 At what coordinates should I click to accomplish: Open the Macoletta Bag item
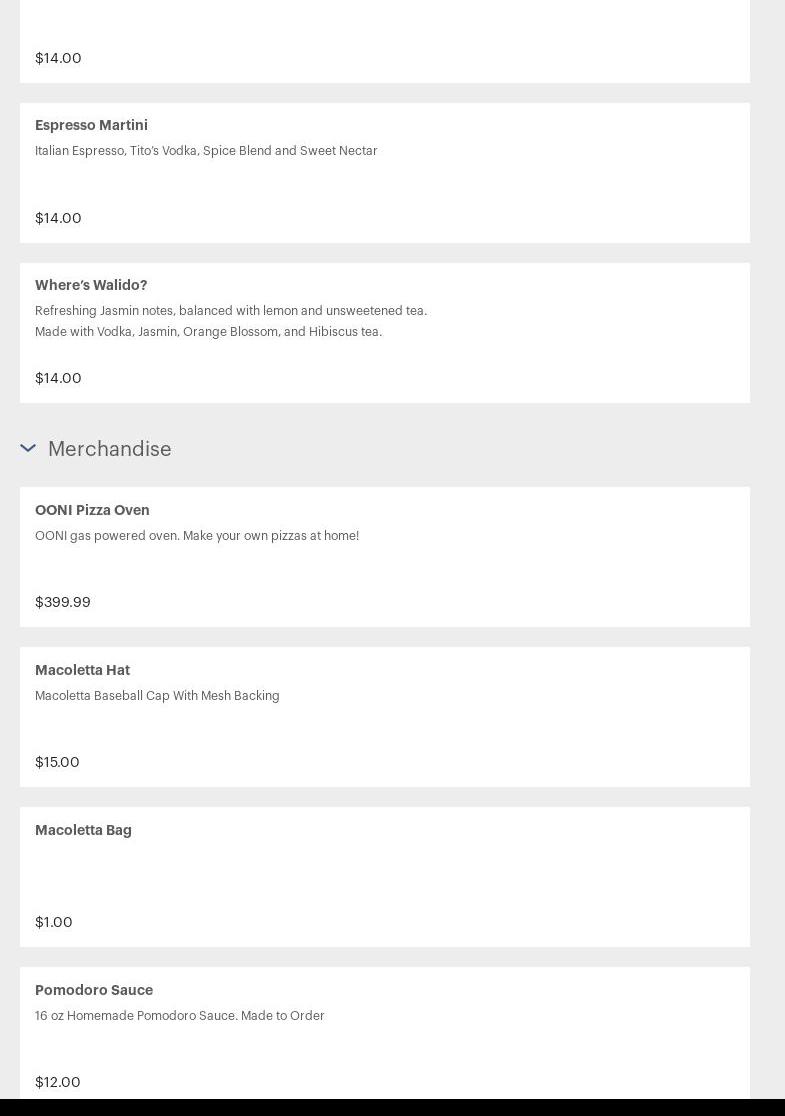(x=83, y=830)
